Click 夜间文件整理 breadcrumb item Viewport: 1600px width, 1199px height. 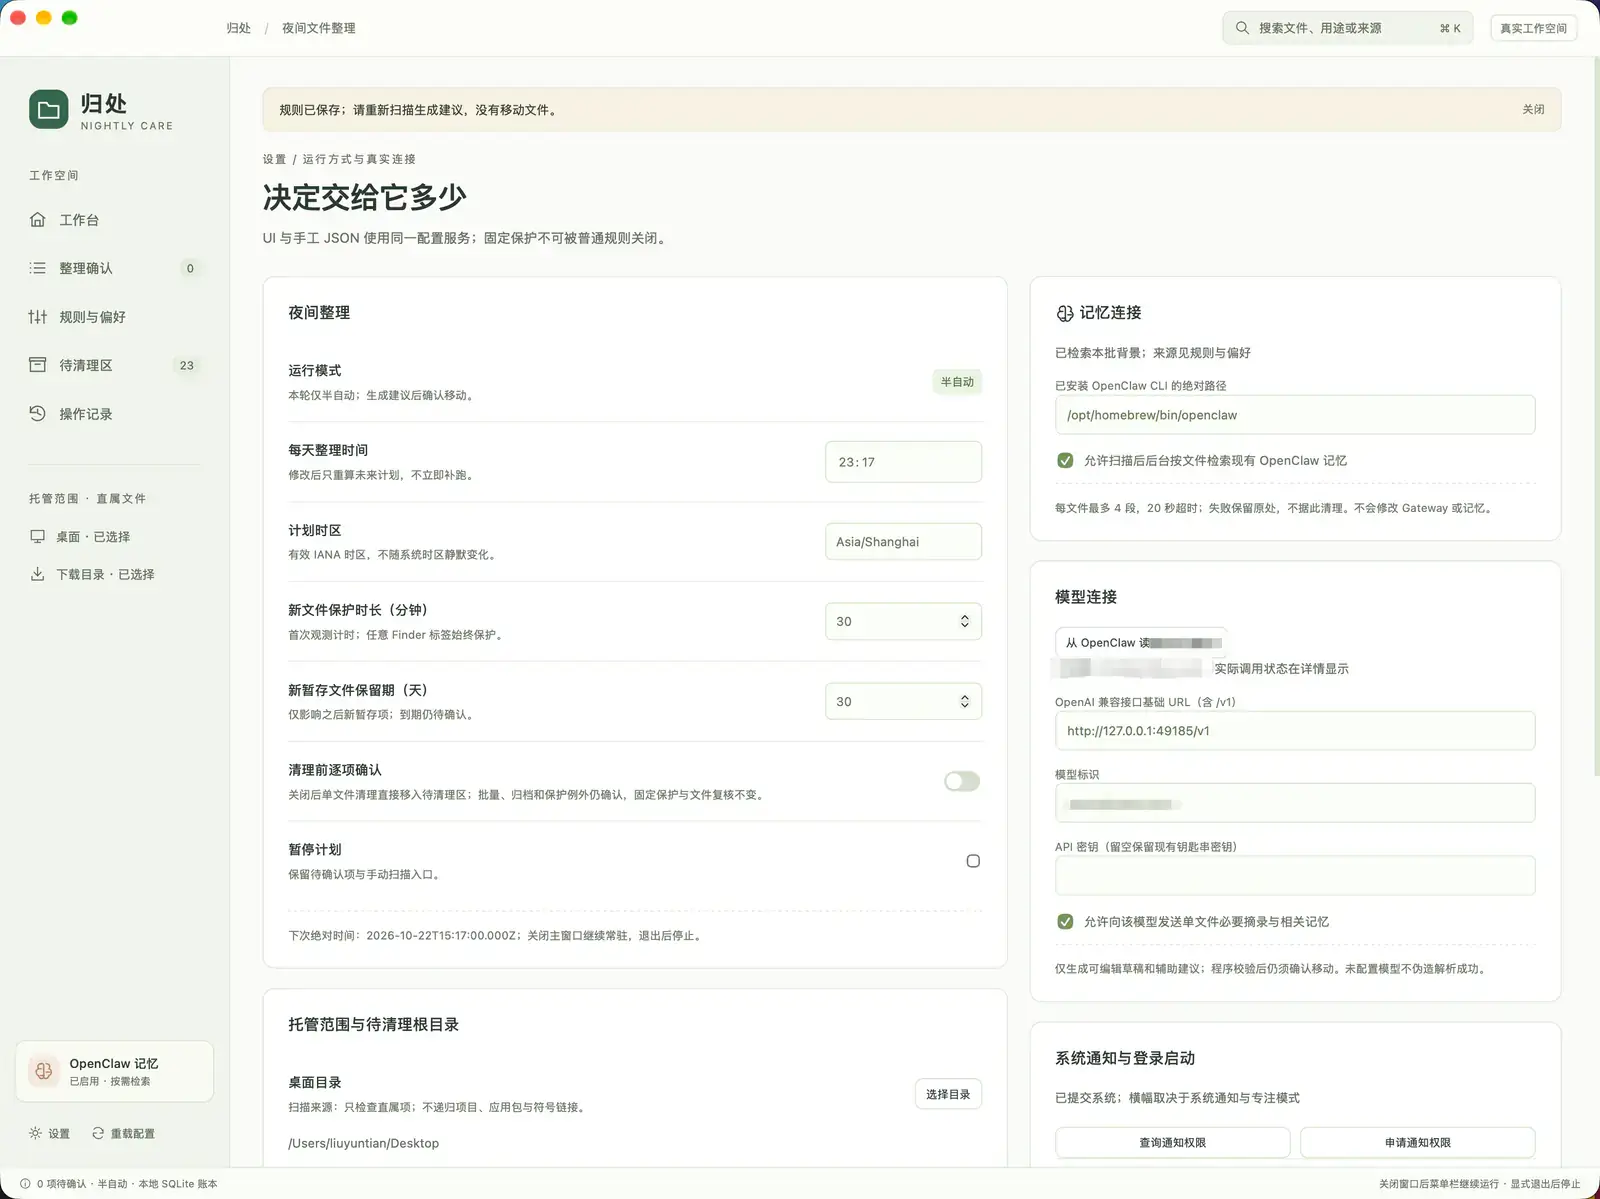point(318,28)
